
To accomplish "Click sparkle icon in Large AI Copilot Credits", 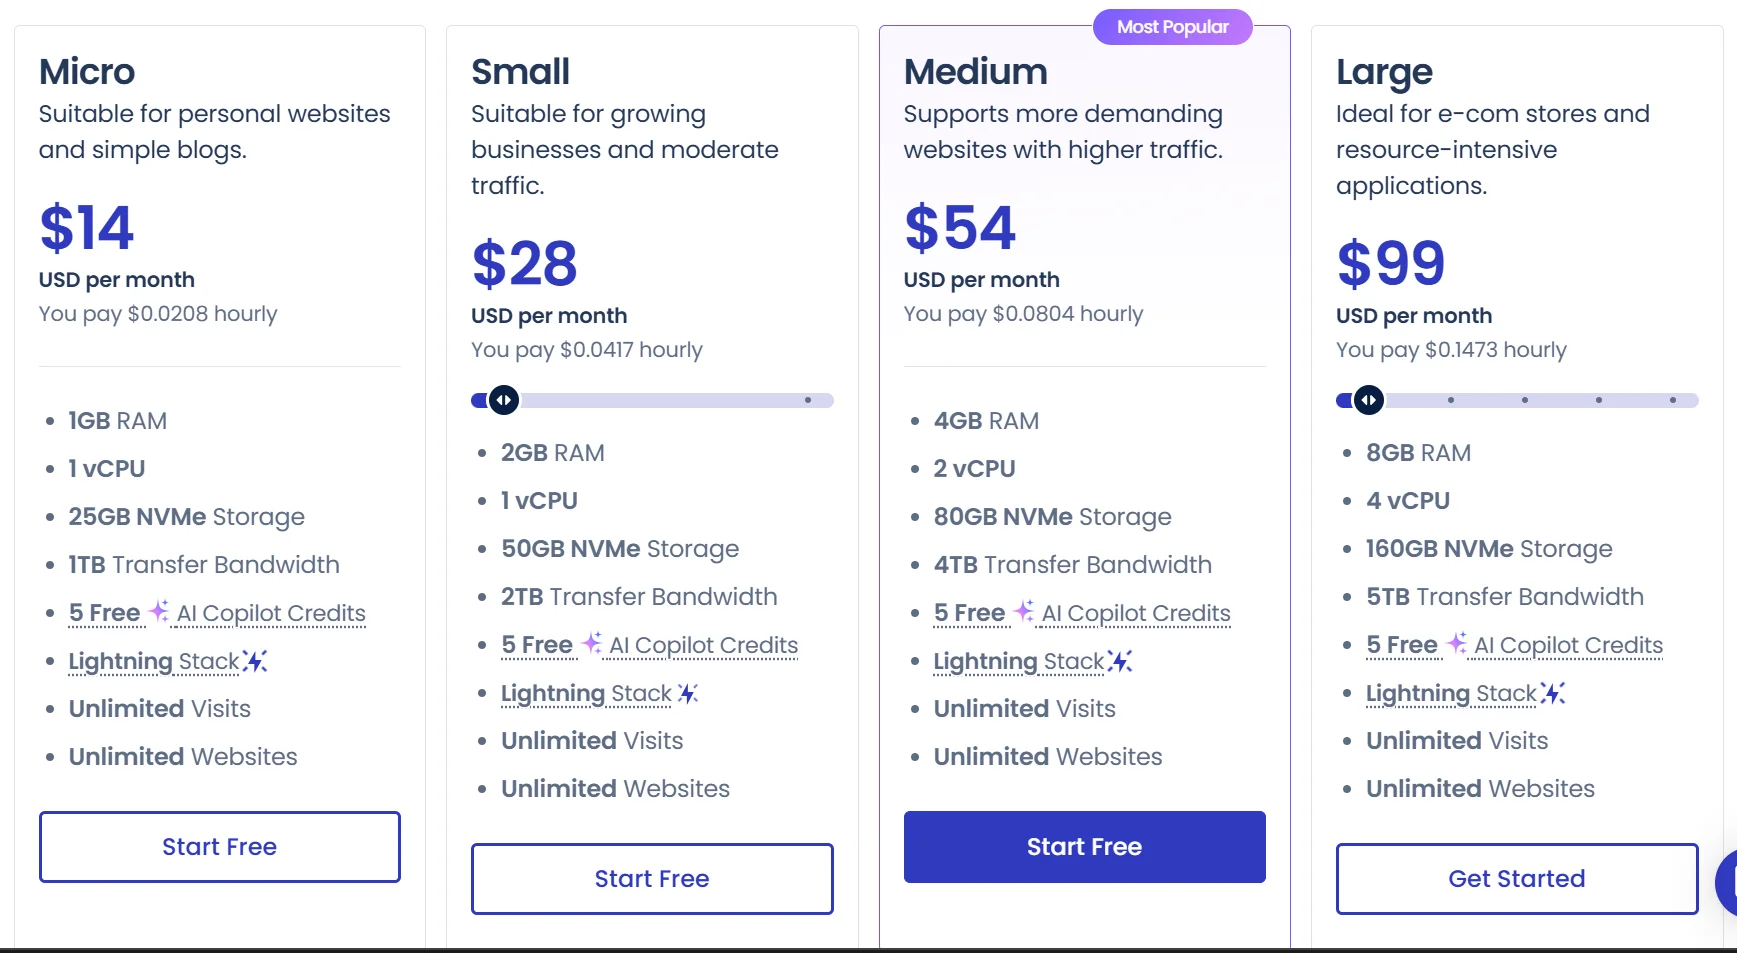I will coord(1457,643).
